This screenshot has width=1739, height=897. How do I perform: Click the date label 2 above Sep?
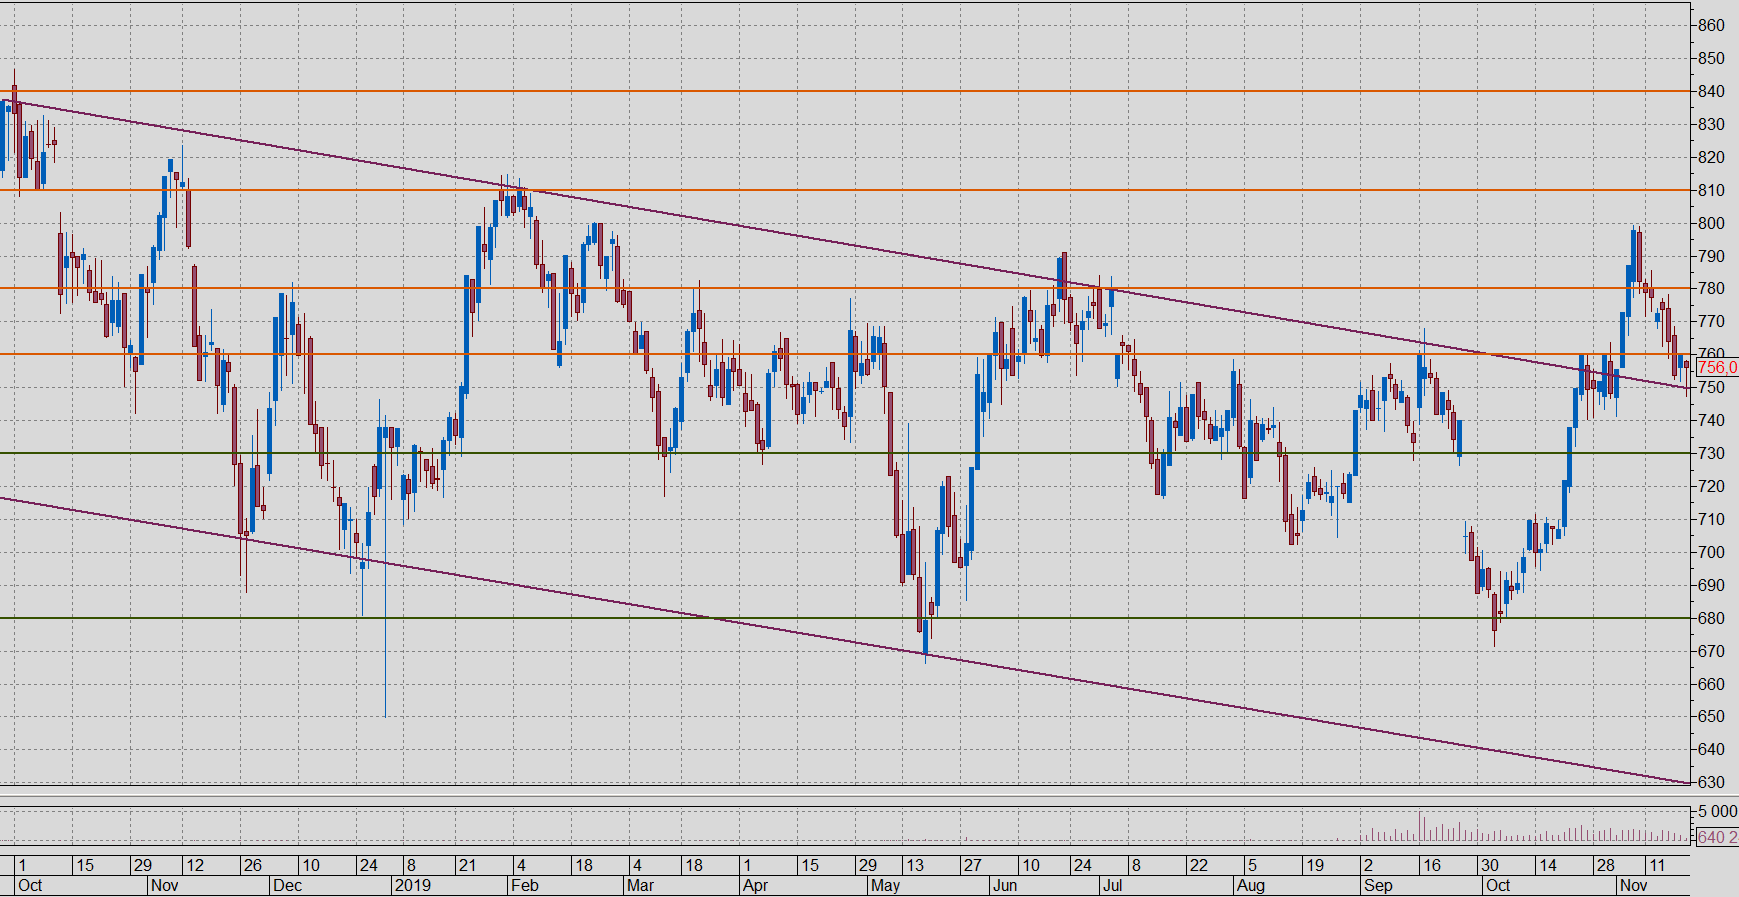click(1368, 865)
